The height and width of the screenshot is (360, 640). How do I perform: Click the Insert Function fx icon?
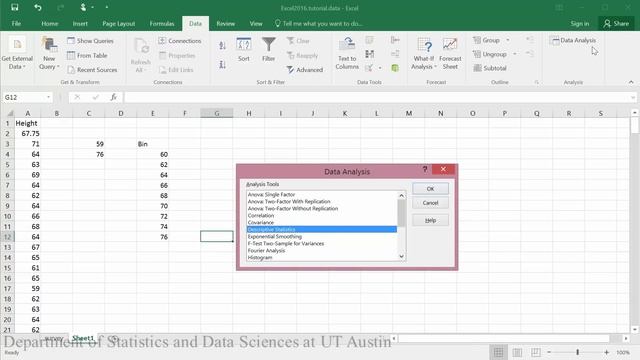pos(113,97)
